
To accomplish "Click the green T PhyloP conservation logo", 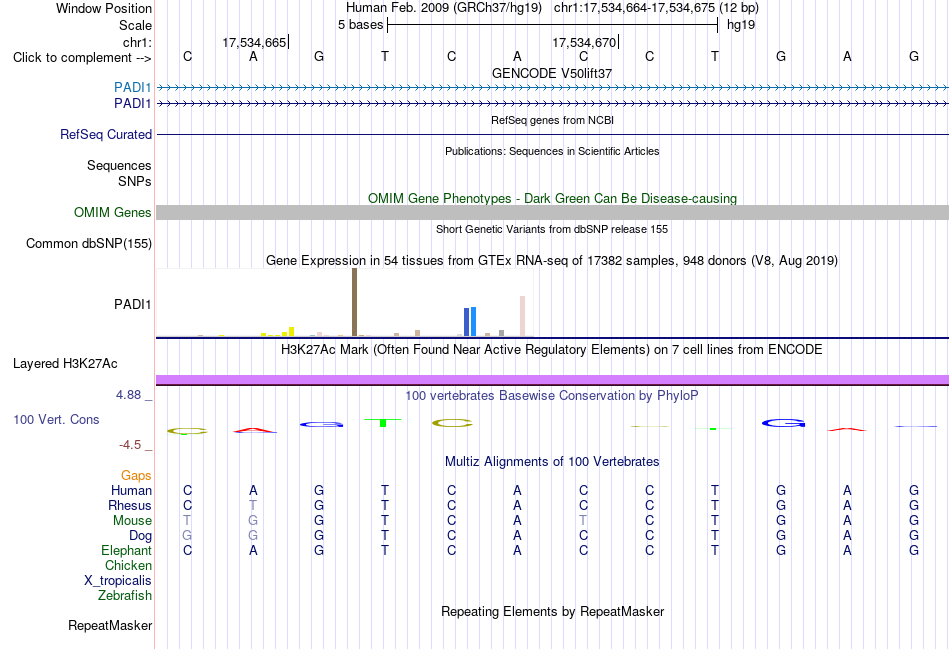I will point(383,422).
